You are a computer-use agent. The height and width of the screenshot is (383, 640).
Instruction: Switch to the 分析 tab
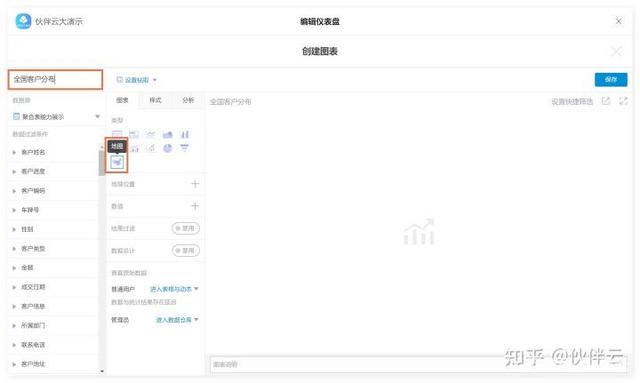pos(188,100)
